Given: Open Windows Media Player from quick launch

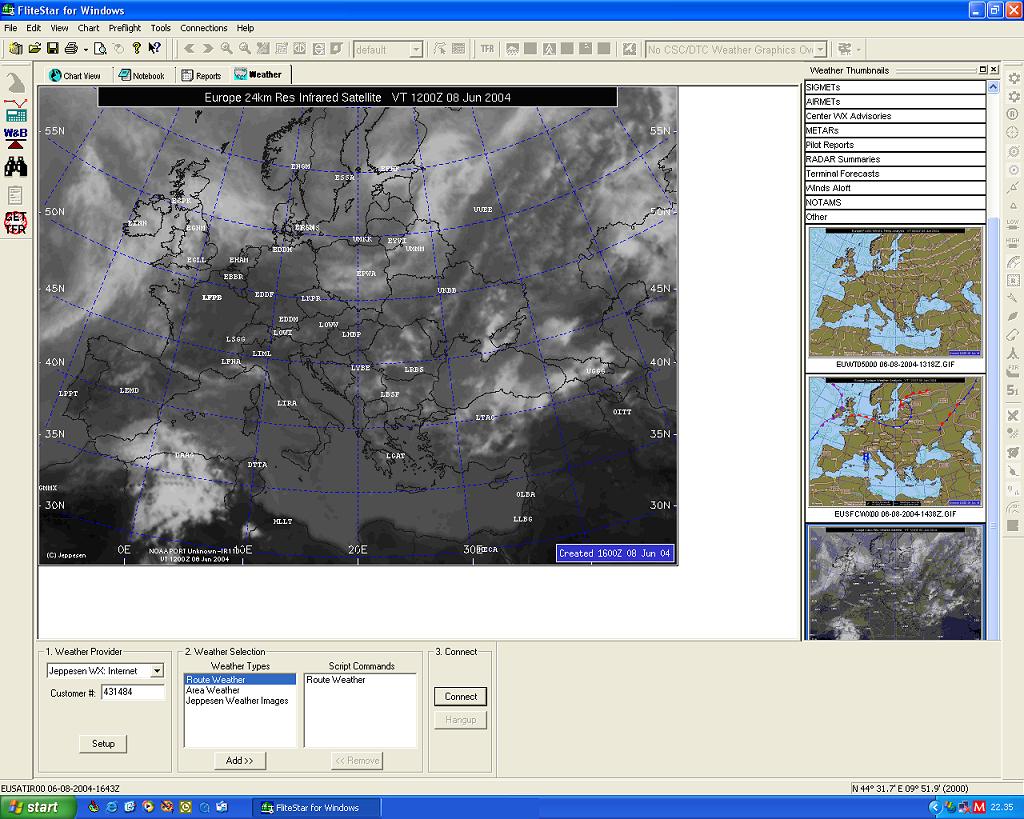Looking at the screenshot, I should [148, 807].
